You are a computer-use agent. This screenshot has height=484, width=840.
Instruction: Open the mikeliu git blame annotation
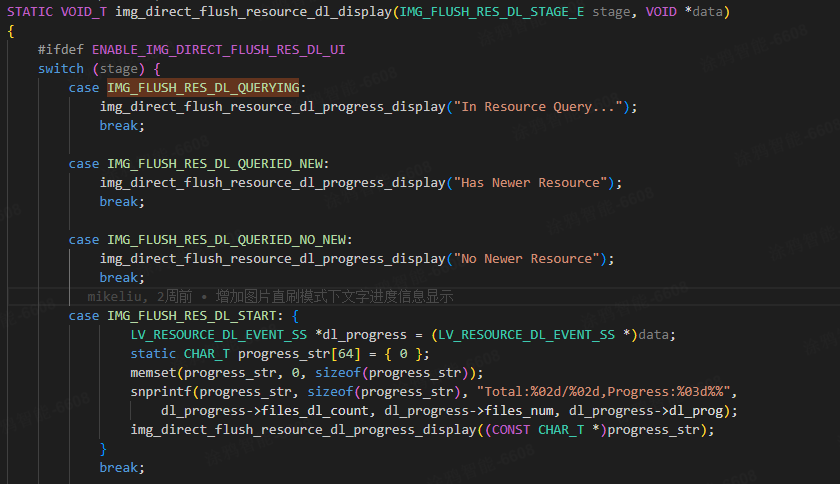tap(270, 297)
